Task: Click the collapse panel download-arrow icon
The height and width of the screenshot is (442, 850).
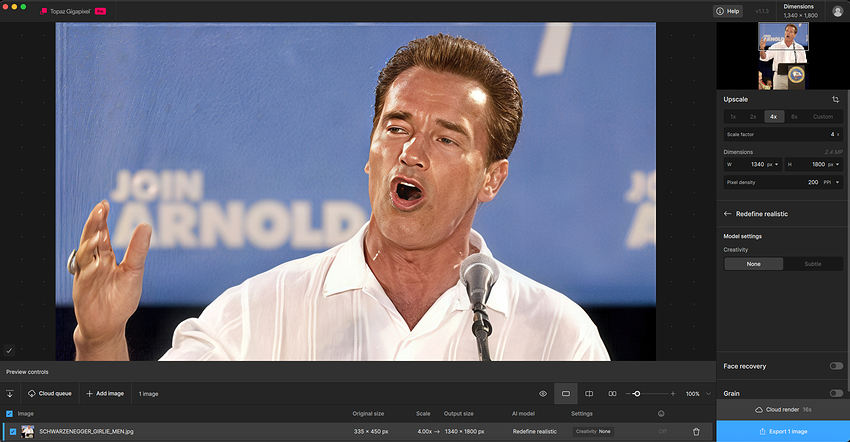Action: pyautogui.click(x=10, y=394)
